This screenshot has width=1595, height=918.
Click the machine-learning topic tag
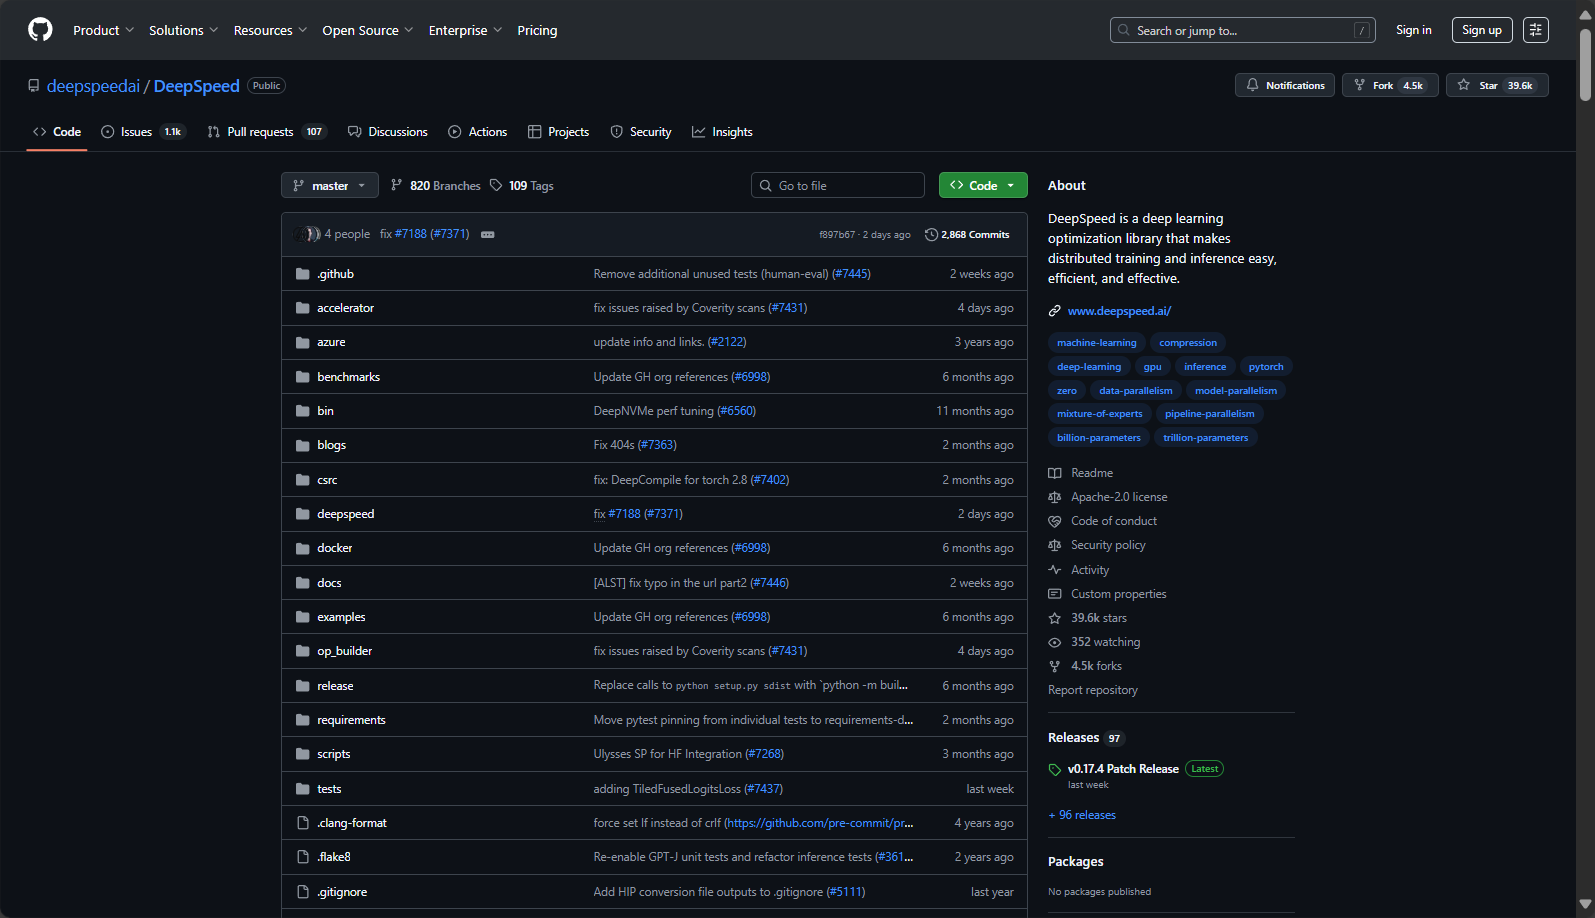click(x=1096, y=343)
